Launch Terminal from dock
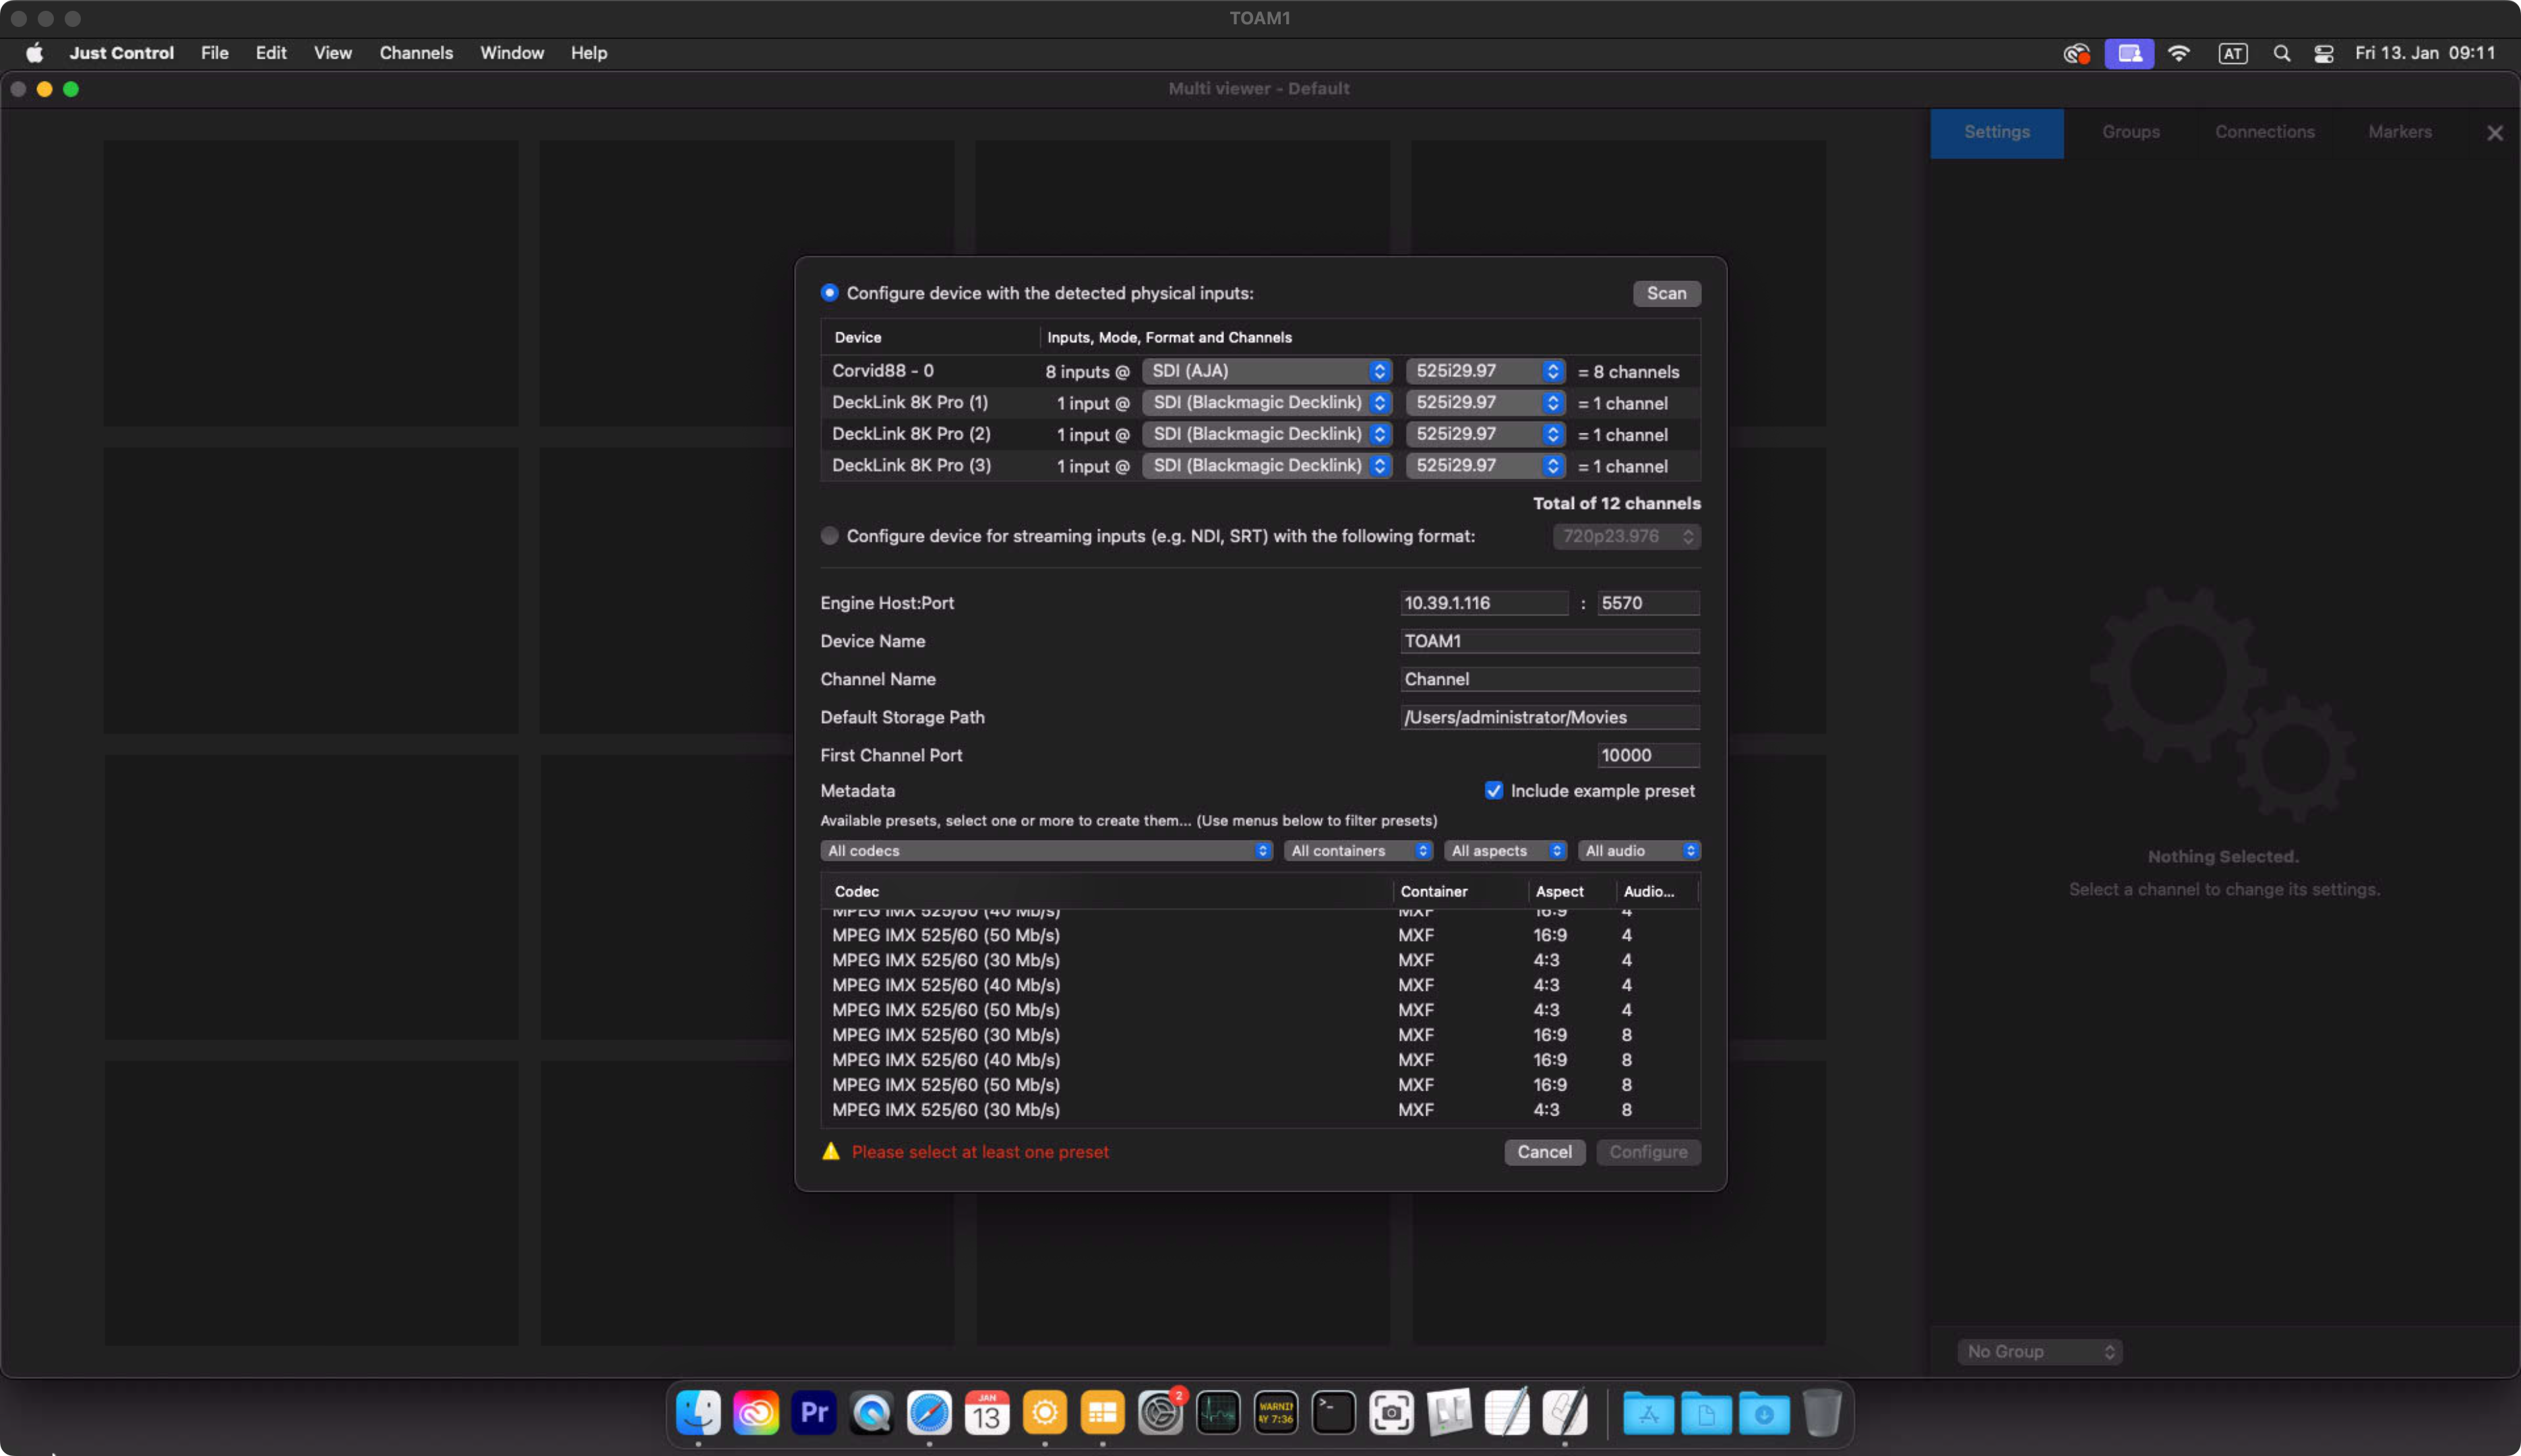Viewport: 2521px width, 1456px height. [x=1334, y=1412]
